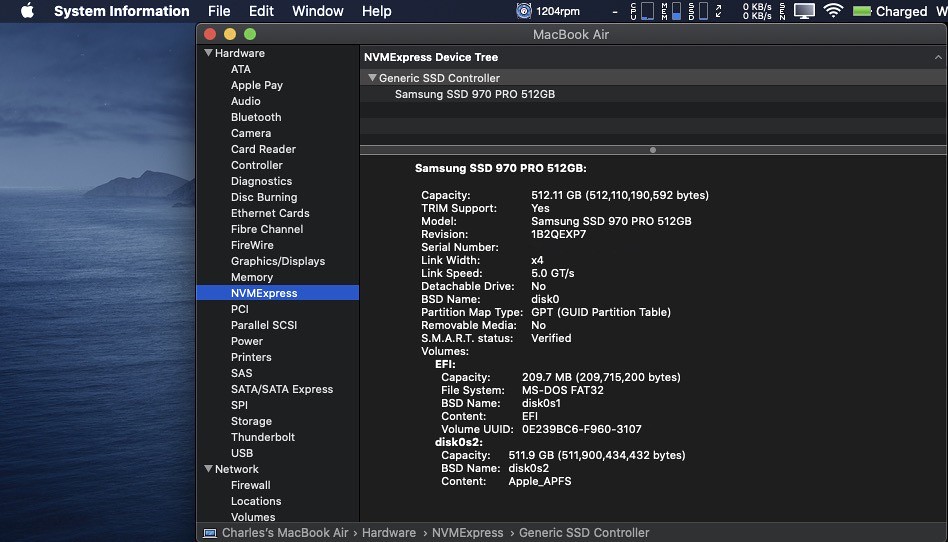Screen dimensions: 948x542
Task: Open the Window menu
Action: (x=317, y=11)
